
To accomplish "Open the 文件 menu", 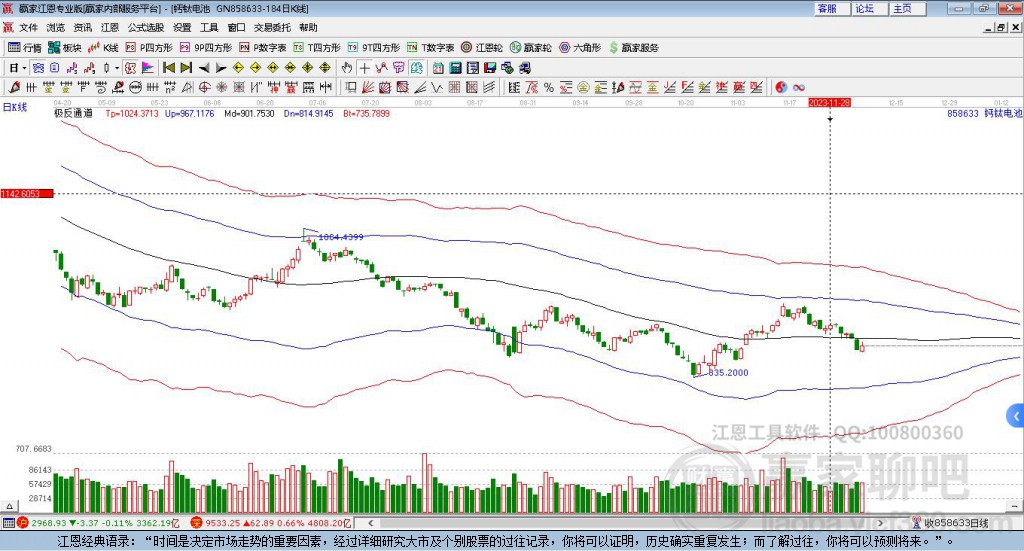I will click(28, 27).
